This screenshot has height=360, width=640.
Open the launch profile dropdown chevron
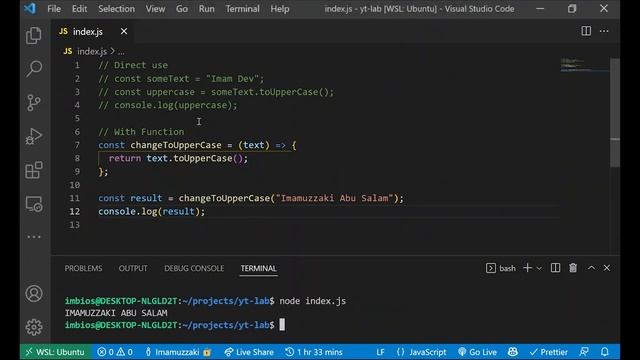pos(539,268)
